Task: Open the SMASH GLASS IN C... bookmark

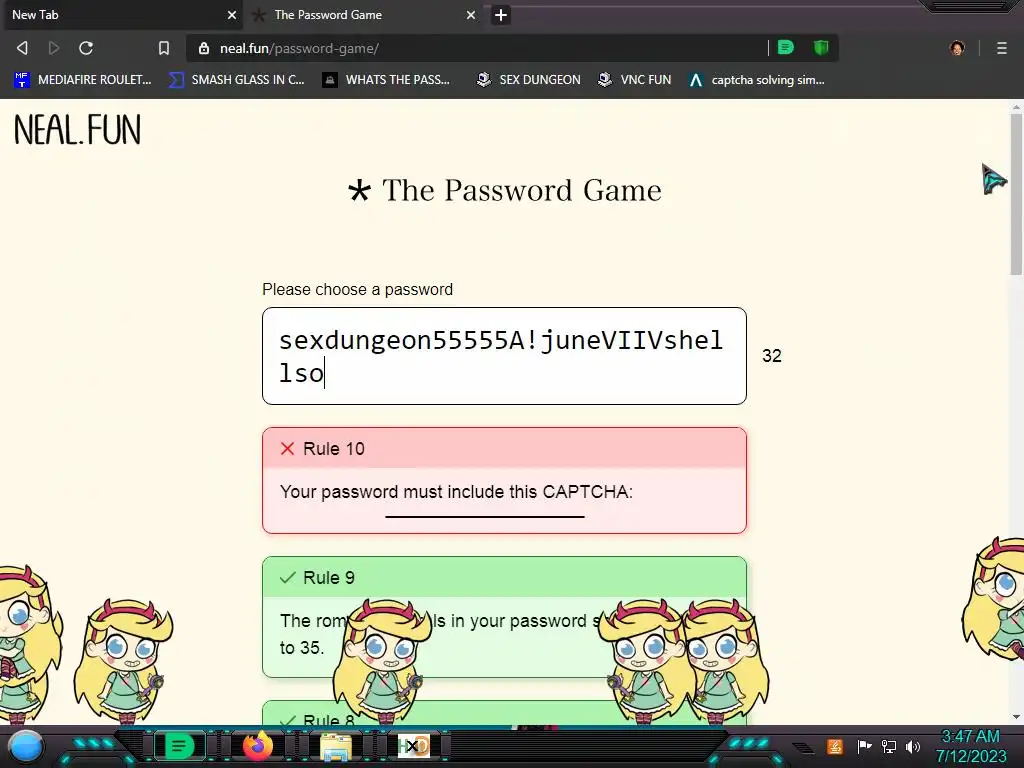Action: 237,80
